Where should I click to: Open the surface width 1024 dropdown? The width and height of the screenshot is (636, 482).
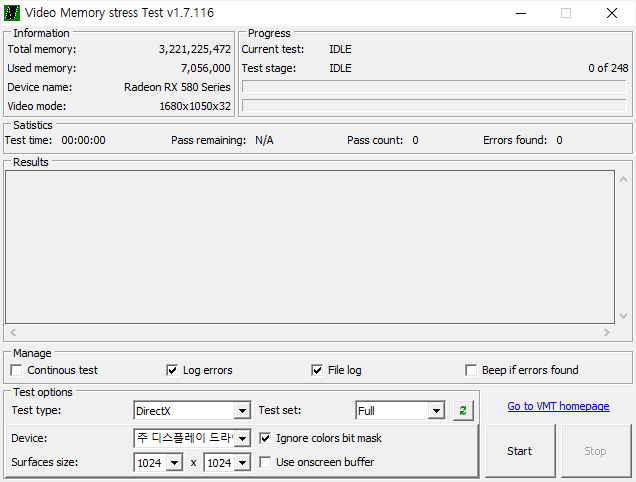(174, 463)
